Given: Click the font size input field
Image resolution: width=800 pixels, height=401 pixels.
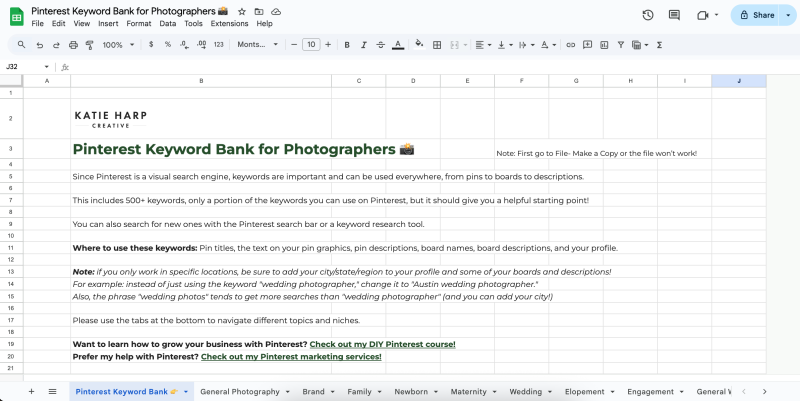Looking at the screenshot, I should pos(310,45).
